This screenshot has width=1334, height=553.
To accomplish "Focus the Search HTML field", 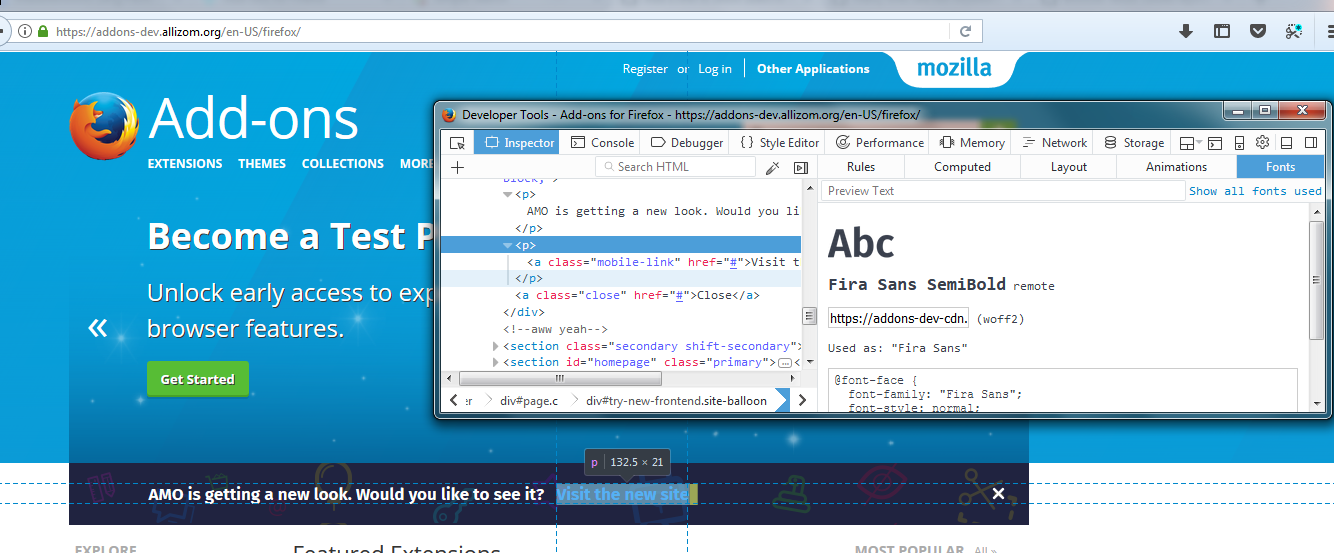I will tap(675, 167).
